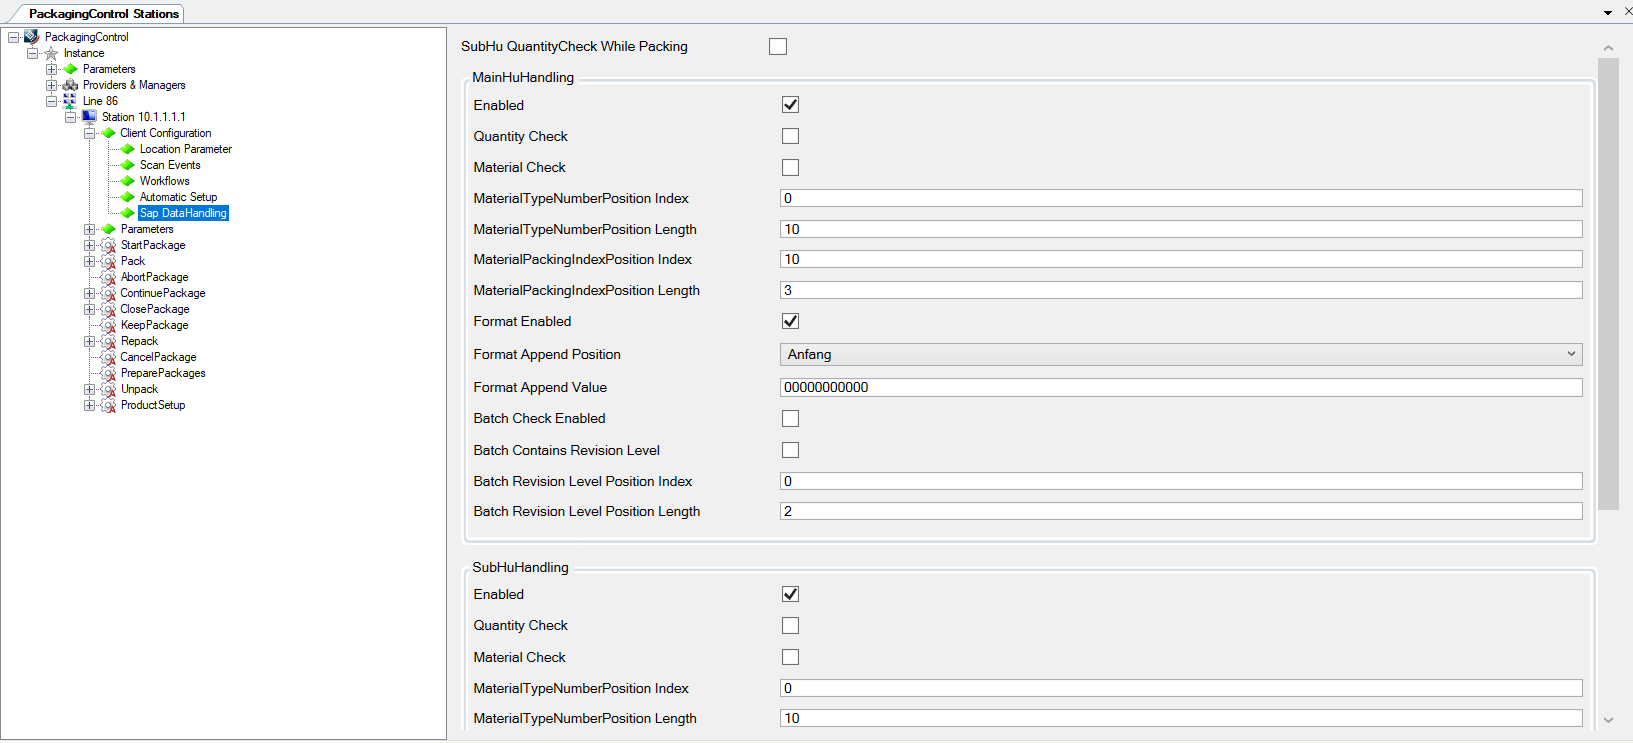Expand the ProductSetup node
Image resolution: width=1633 pixels, height=743 pixels.
click(x=89, y=405)
